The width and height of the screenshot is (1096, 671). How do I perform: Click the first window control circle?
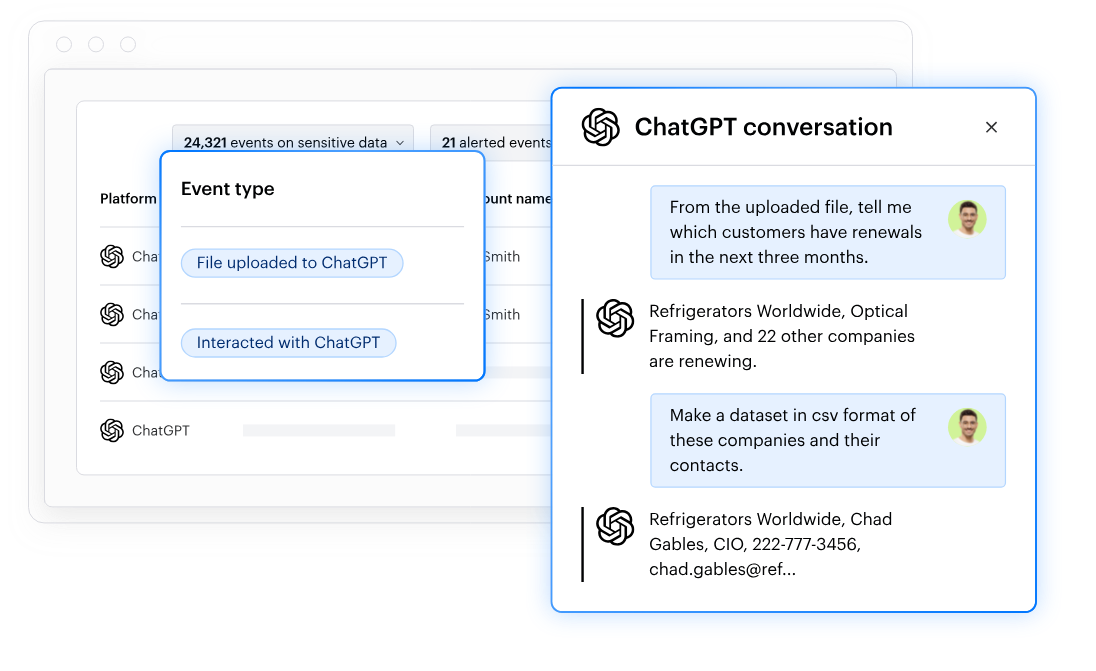(x=64, y=45)
